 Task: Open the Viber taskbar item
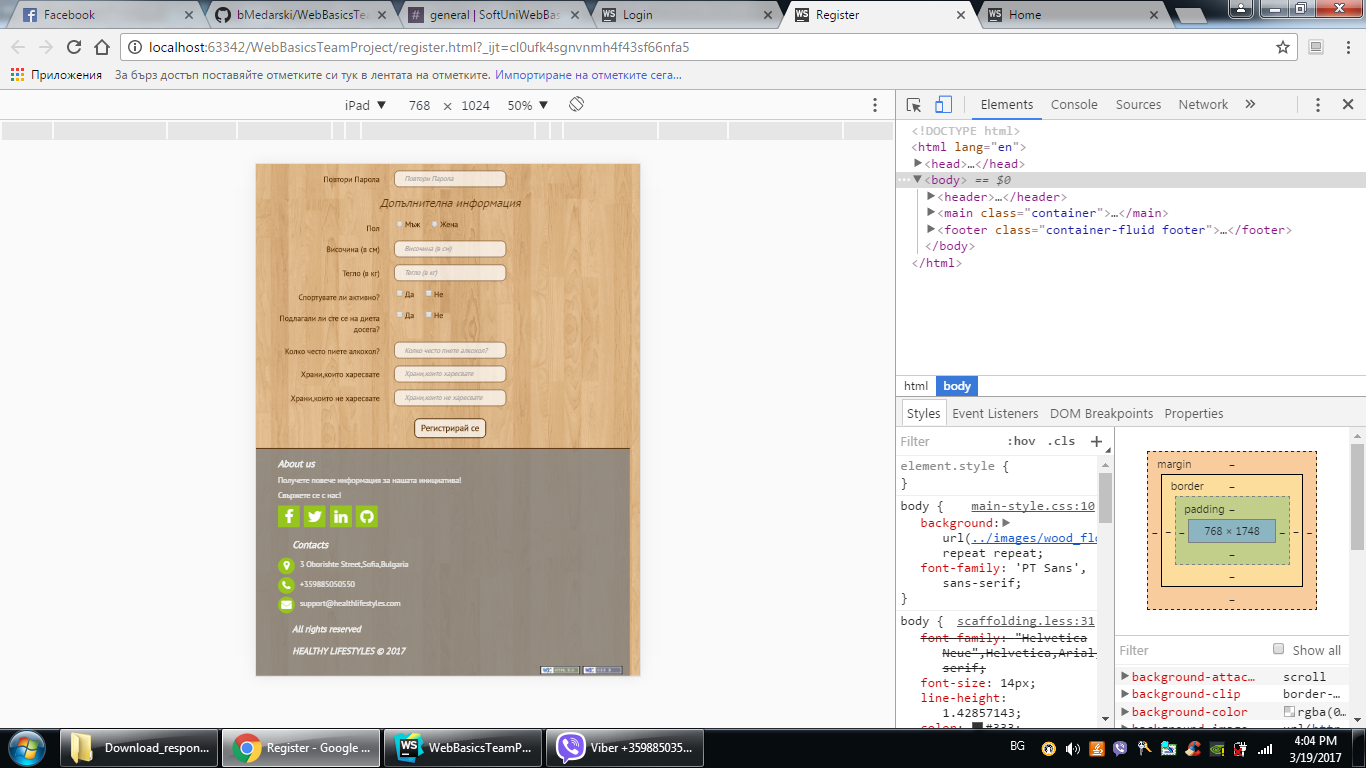coord(625,747)
